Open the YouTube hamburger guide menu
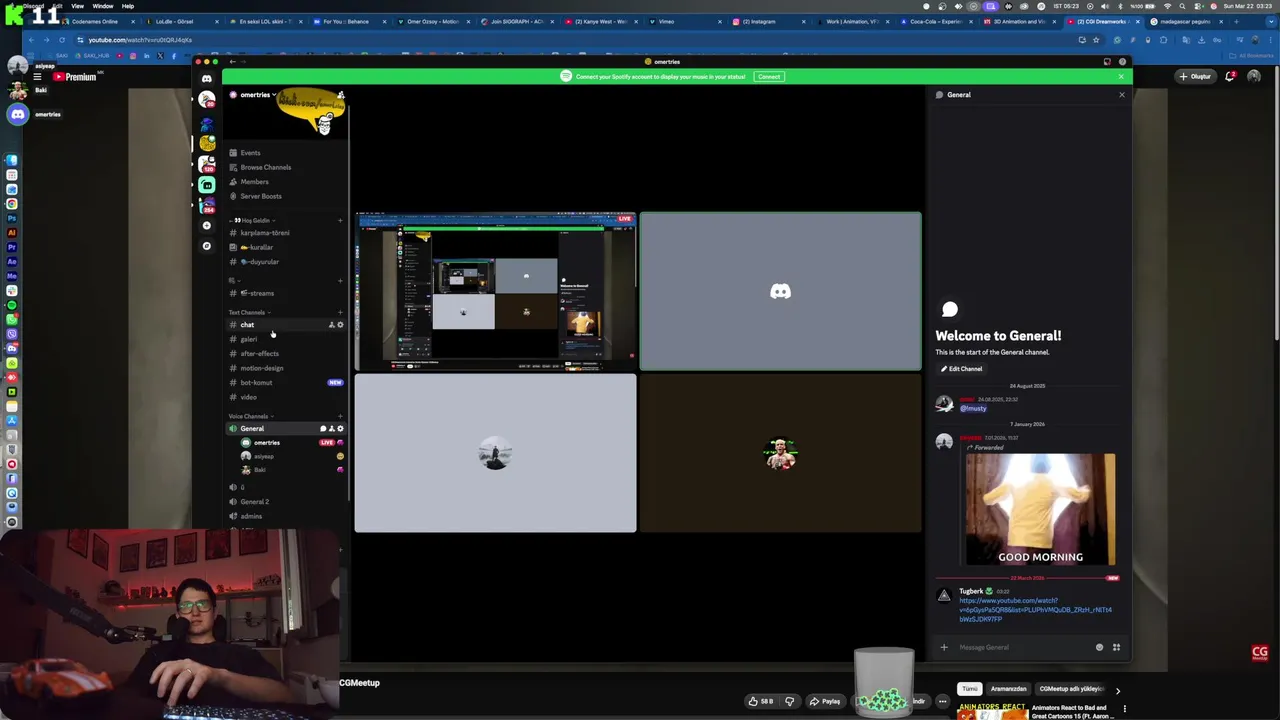The image size is (1280, 720). pyautogui.click(x=37, y=77)
